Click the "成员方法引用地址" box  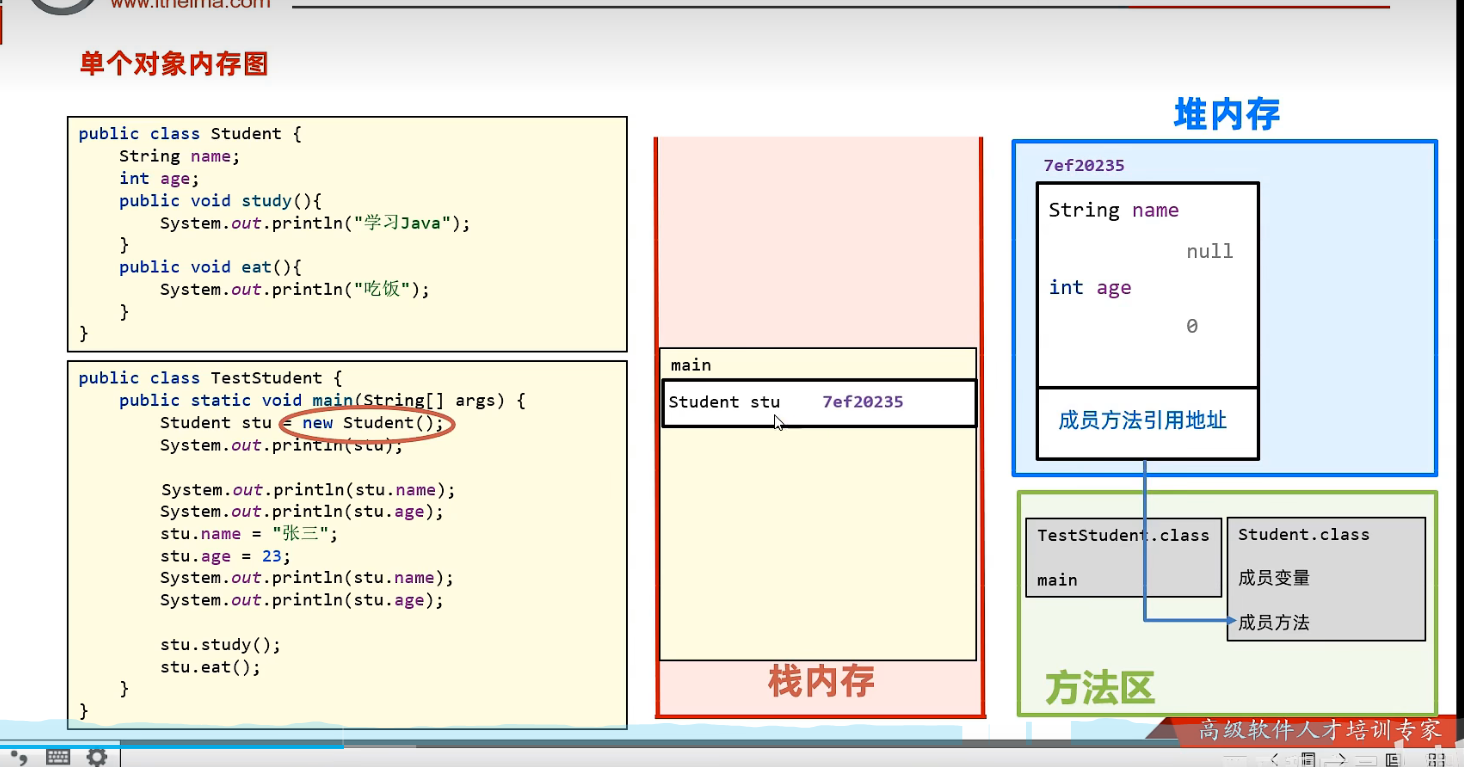click(1147, 423)
